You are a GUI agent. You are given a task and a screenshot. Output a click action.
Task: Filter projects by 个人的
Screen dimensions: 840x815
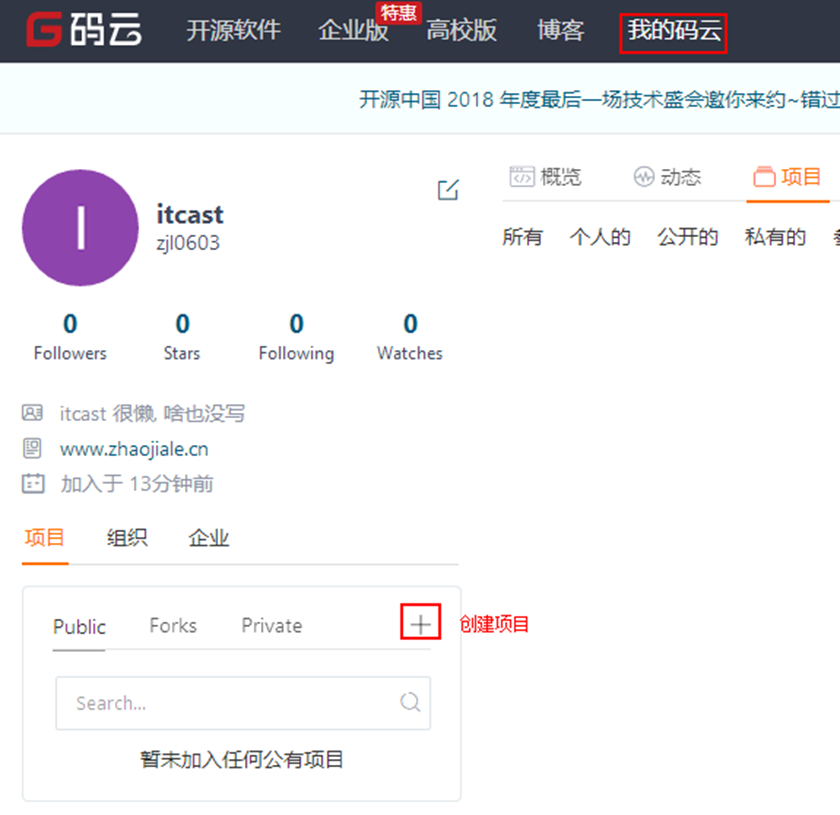pyautogui.click(x=600, y=236)
